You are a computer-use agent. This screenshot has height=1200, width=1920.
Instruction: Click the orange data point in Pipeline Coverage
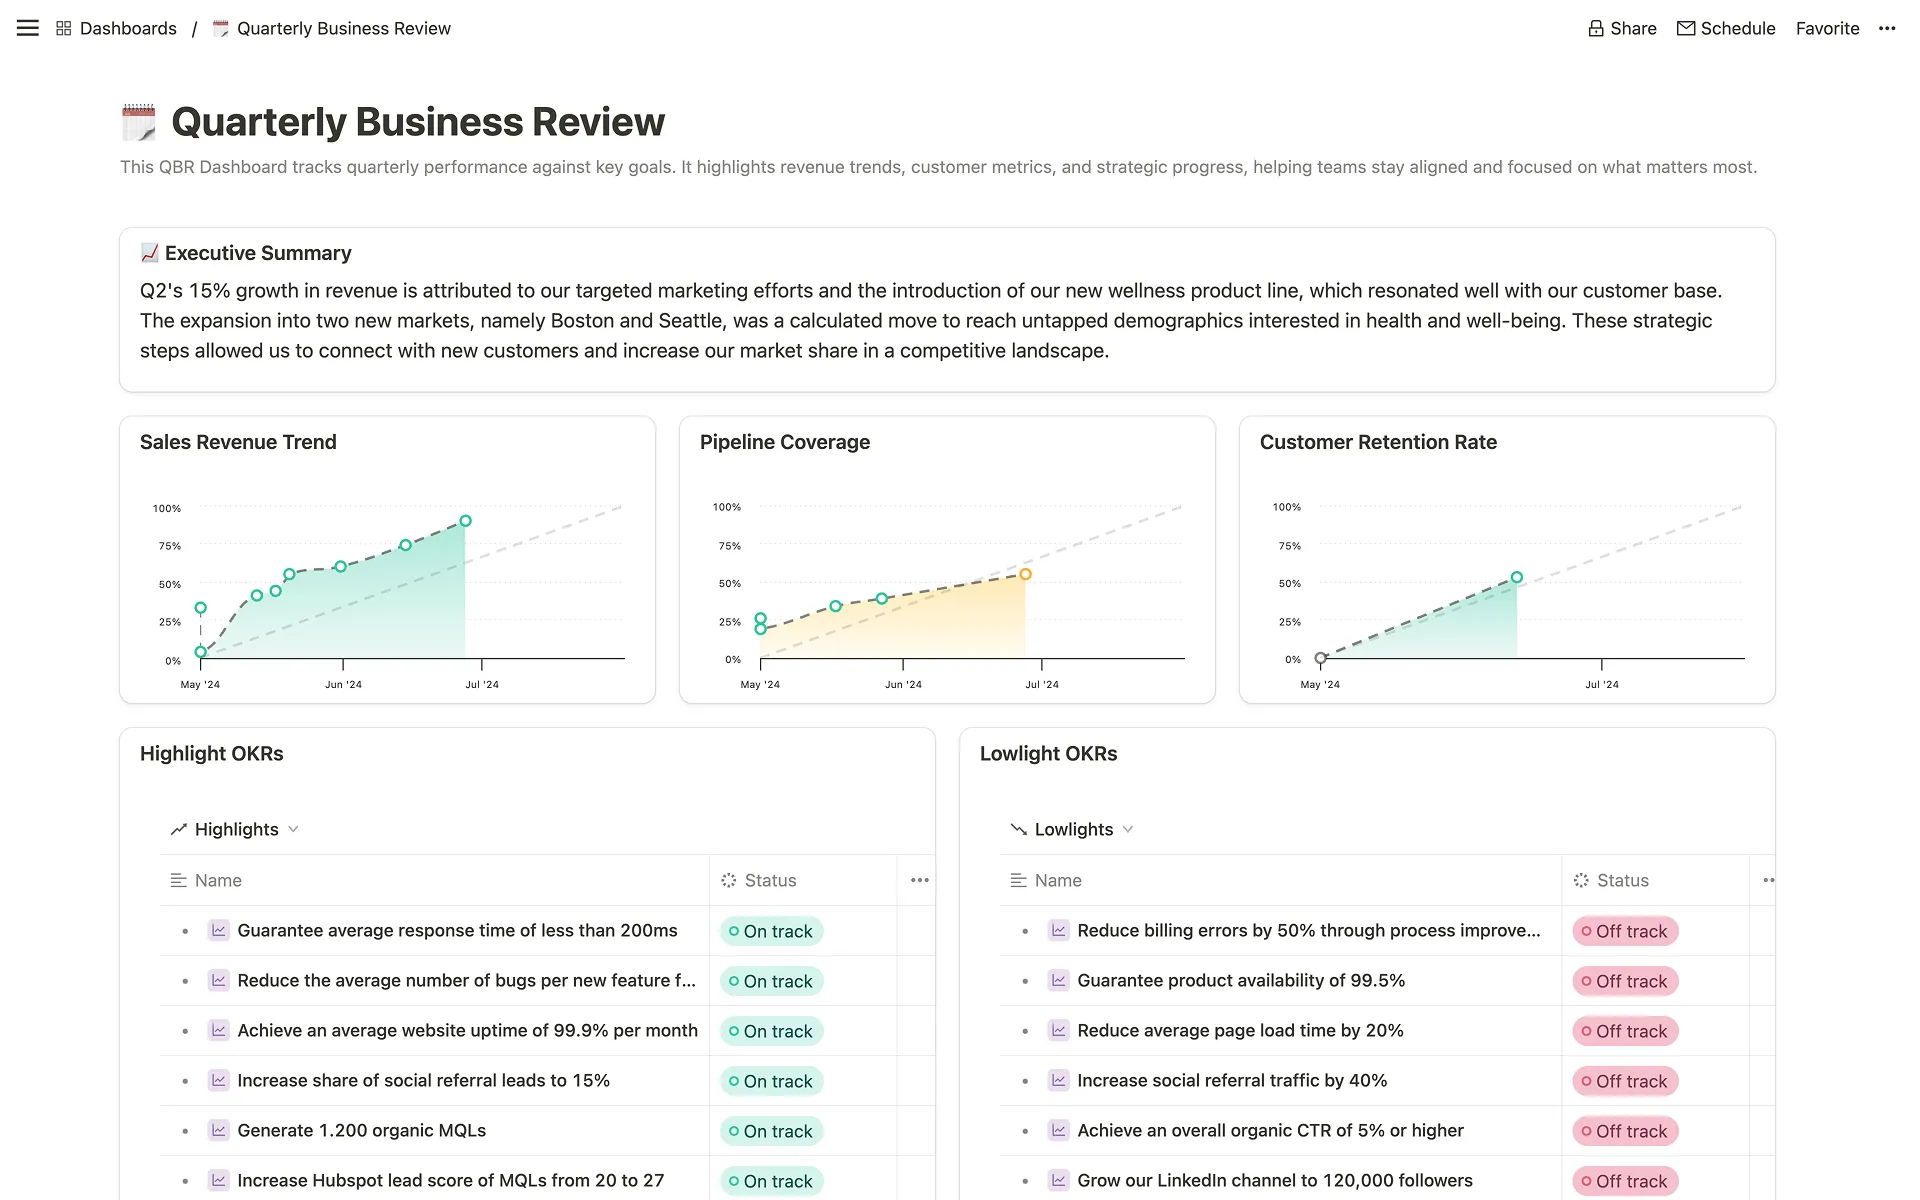click(x=1025, y=574)
